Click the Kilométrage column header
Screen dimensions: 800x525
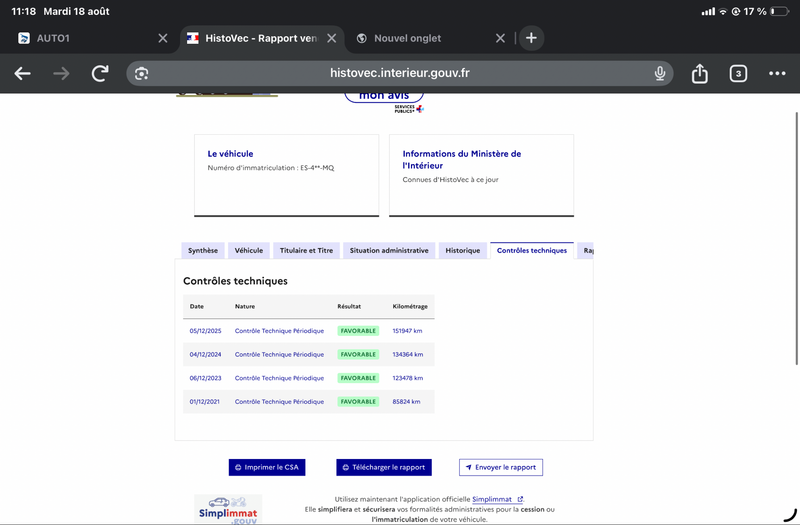click(x=410, y=307)
